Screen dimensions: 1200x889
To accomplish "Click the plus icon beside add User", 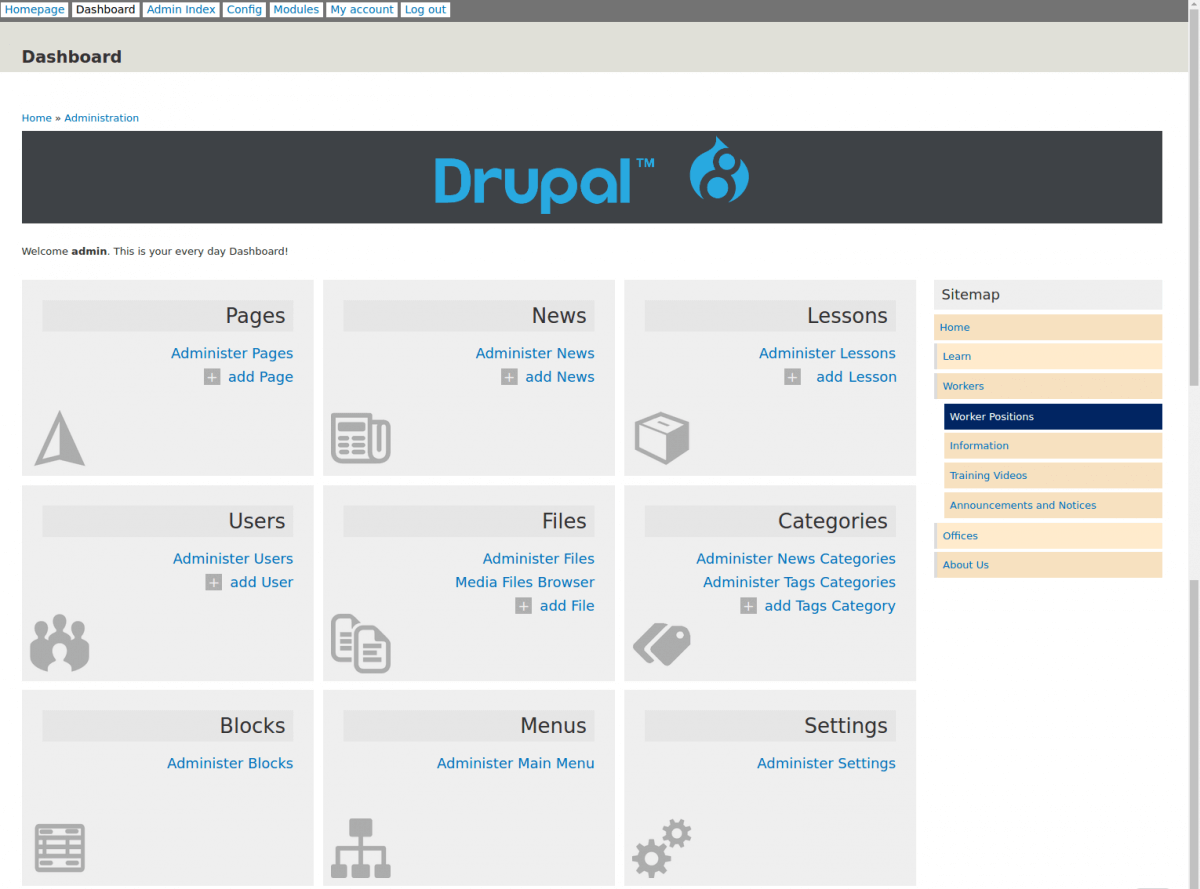I will coord(213,582).
